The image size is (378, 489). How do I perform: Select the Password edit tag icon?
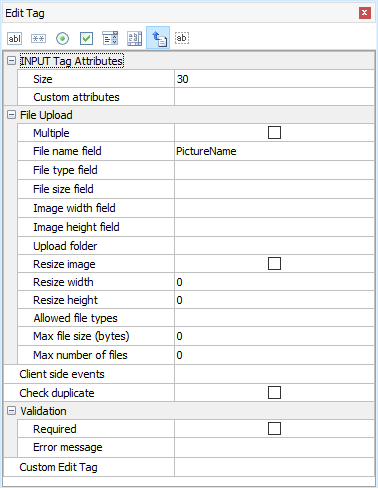pyautogui.click(x=38, y=38)
